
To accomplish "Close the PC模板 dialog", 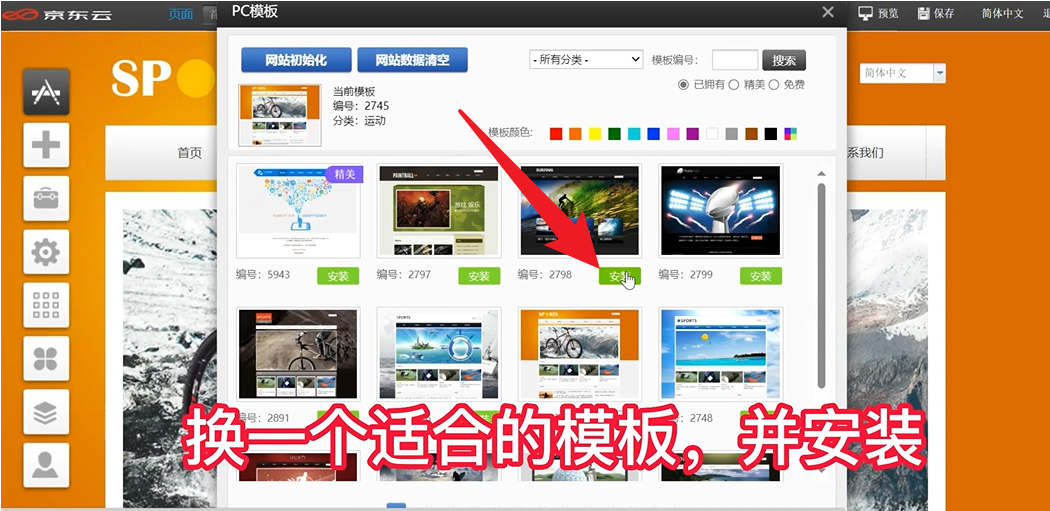I will (x=828, y=12).
